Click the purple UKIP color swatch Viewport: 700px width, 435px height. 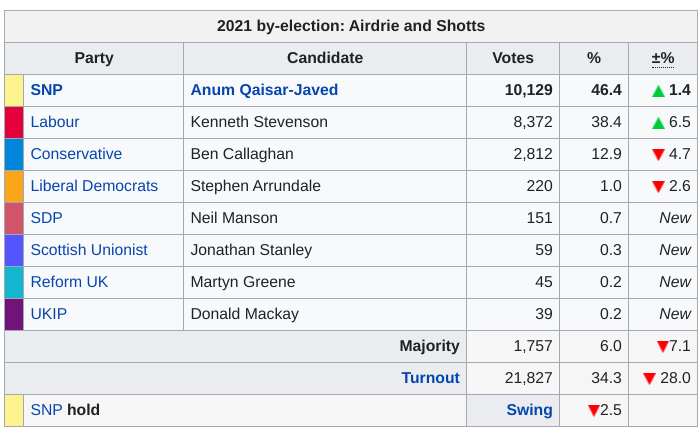[14, 314]
